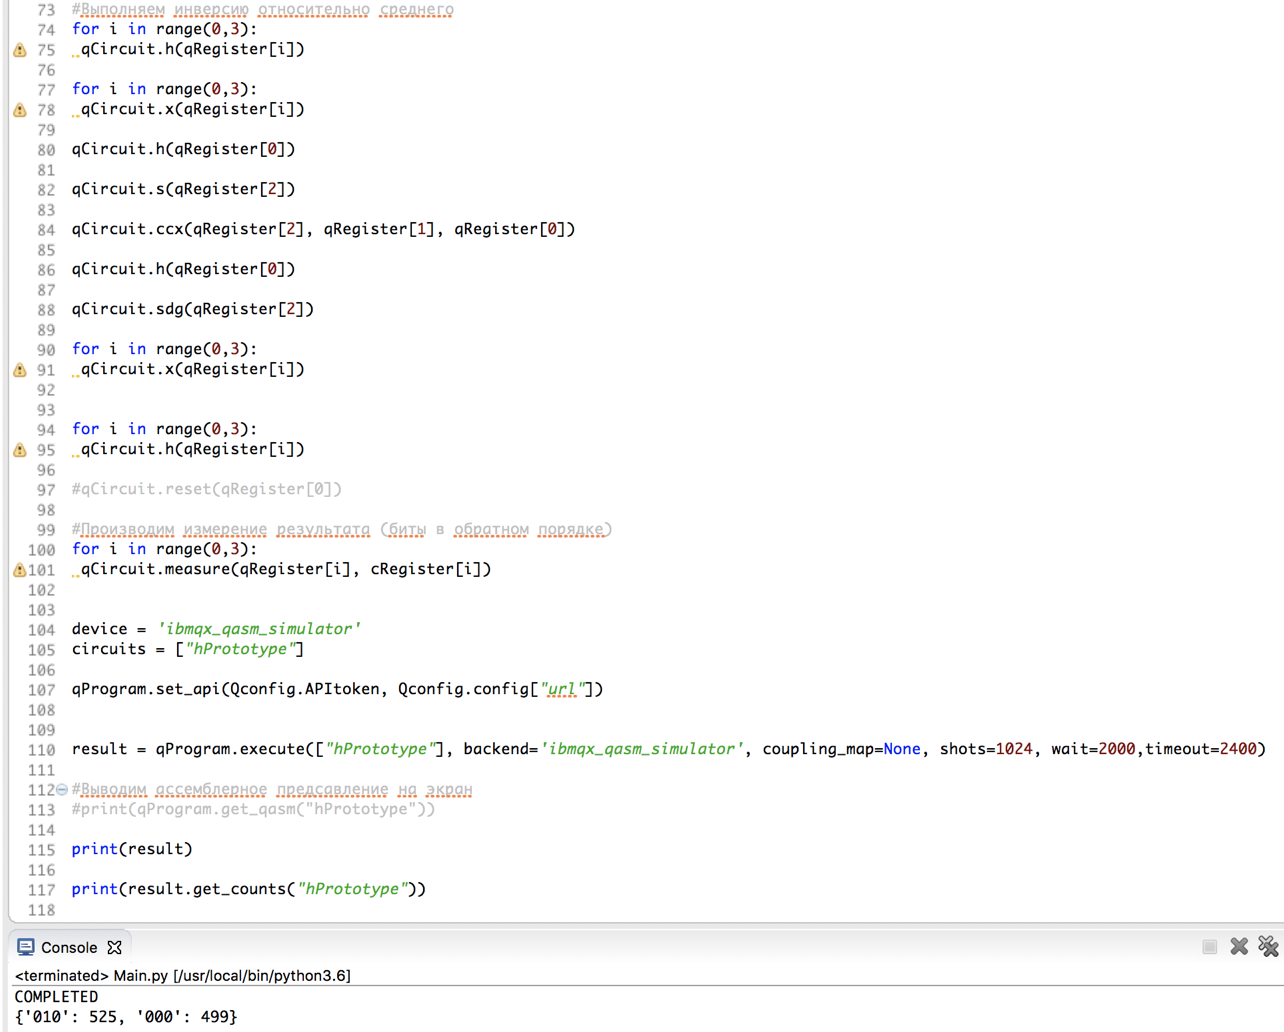Screen dimensions: 1284x1032
Task: Click the warning marker on line 95
Action: click(x=20, y=449)
